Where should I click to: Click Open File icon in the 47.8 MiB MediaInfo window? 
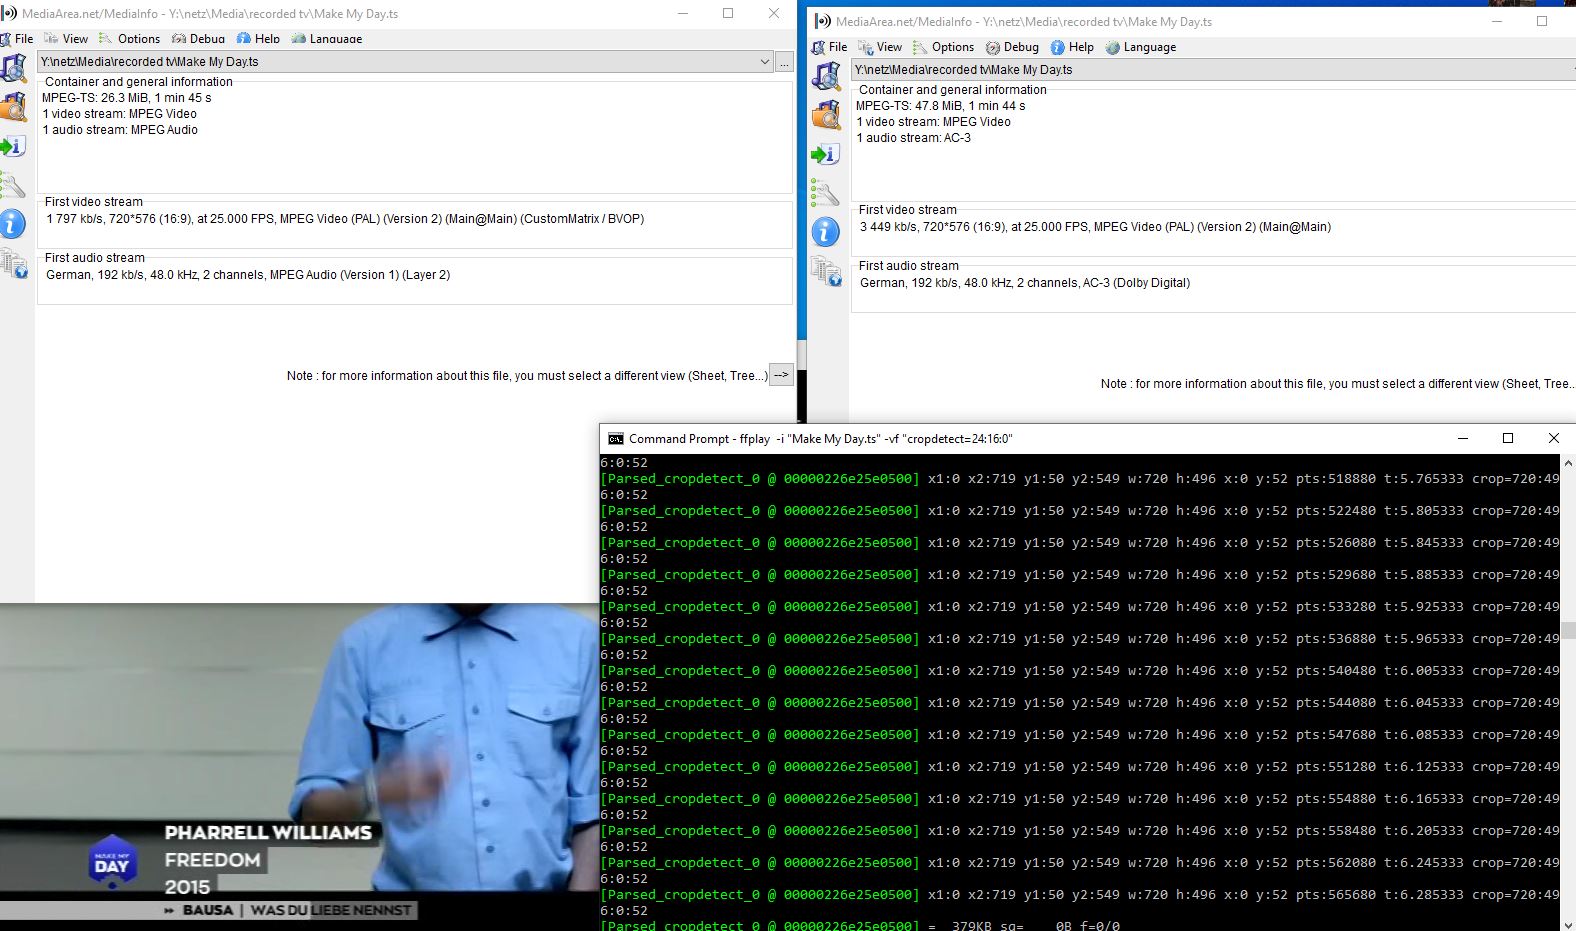point(826,76)
